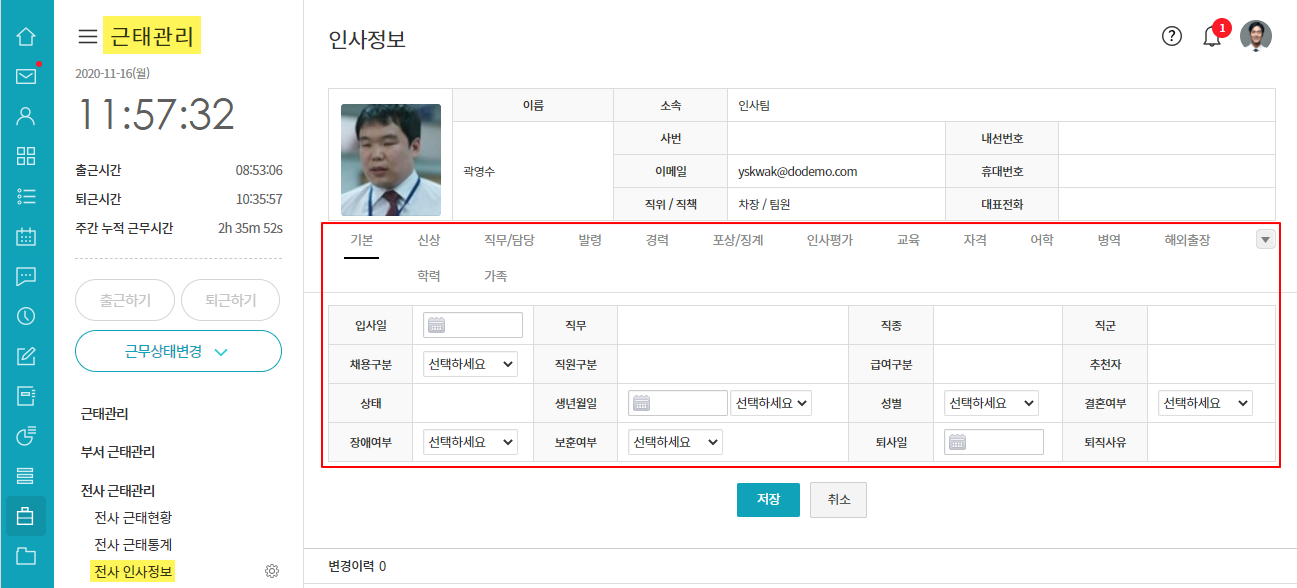1297x588 pixels.
Task: Toggle the hamburger menu next to 근태관리
Action: tap(88, 38)
